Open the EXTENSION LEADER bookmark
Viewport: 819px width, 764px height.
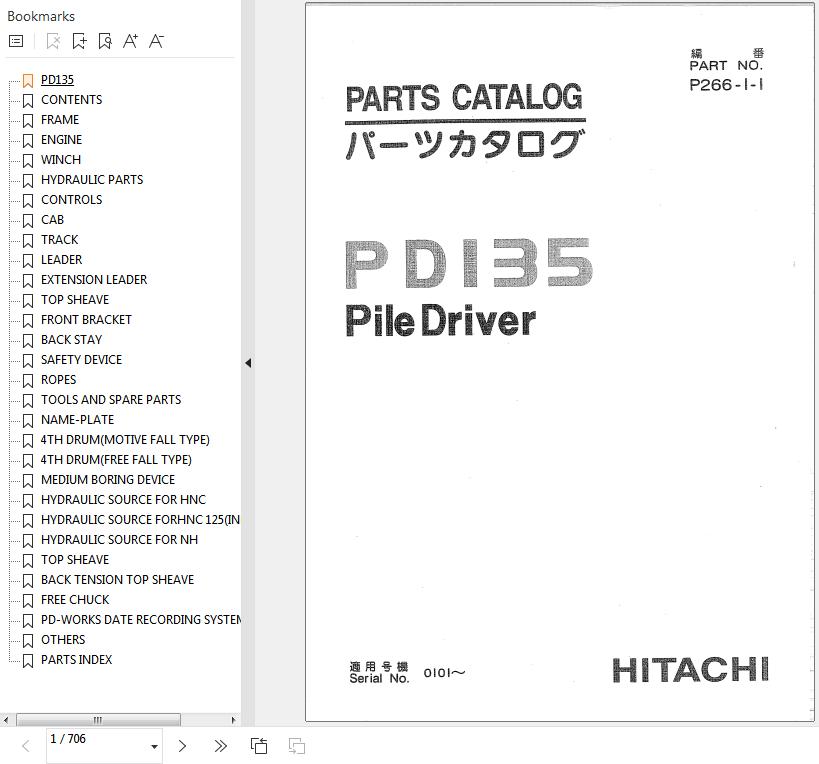(x=94, y=280)
